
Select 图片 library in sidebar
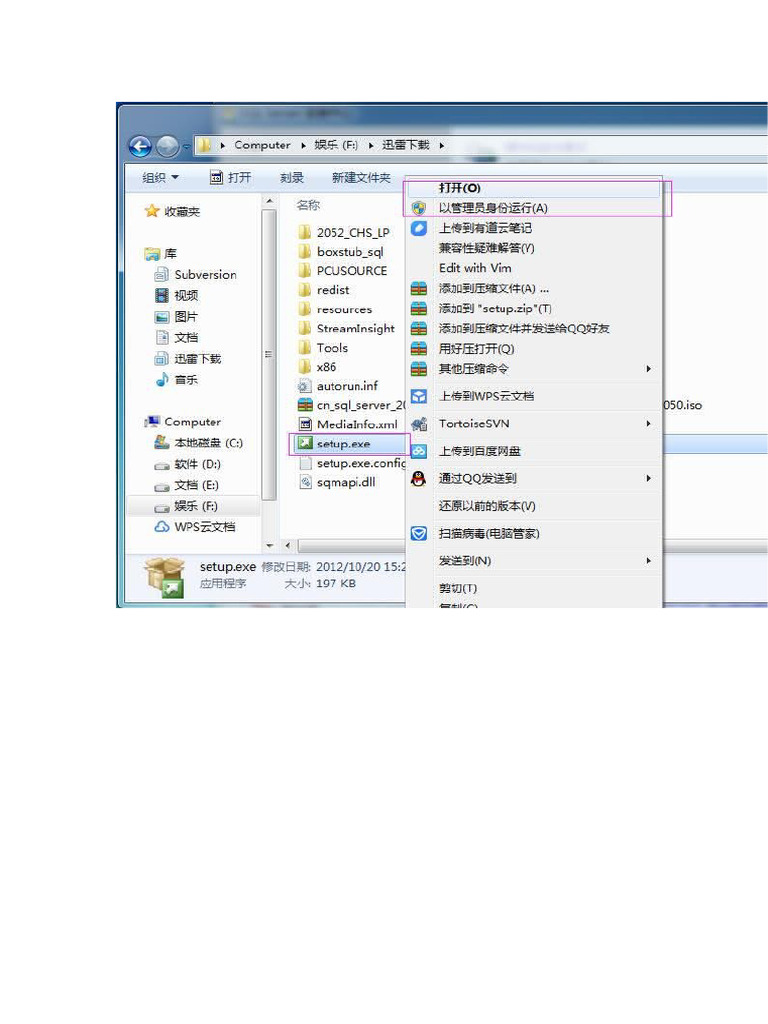[x=186, y=317]
